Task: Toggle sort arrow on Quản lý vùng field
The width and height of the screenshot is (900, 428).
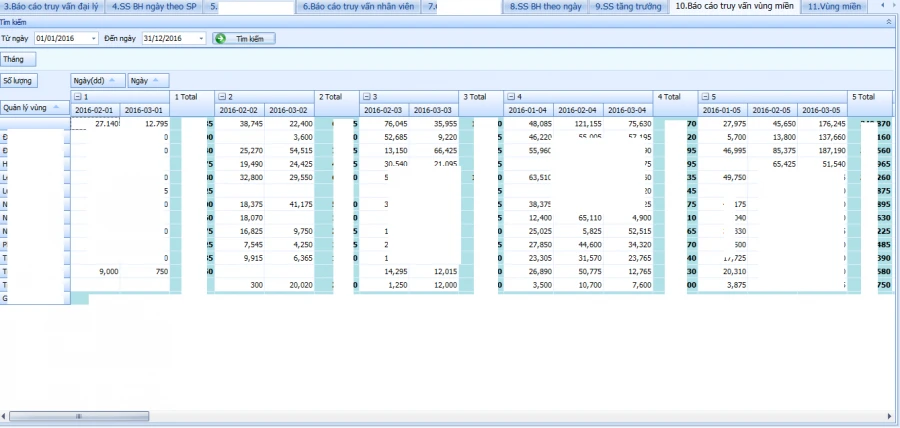Action: click(x=57, y=107)
